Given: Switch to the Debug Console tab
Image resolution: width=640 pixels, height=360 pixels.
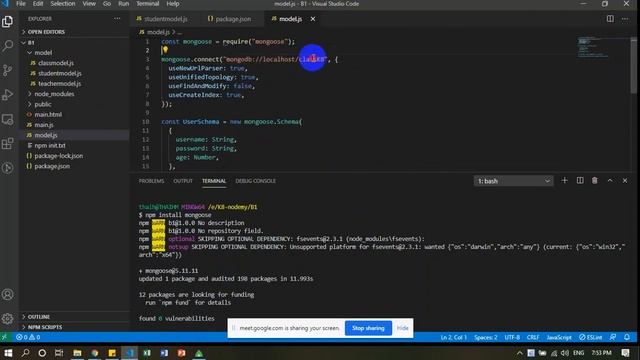Looking at the screenshot, I should 256,181.
